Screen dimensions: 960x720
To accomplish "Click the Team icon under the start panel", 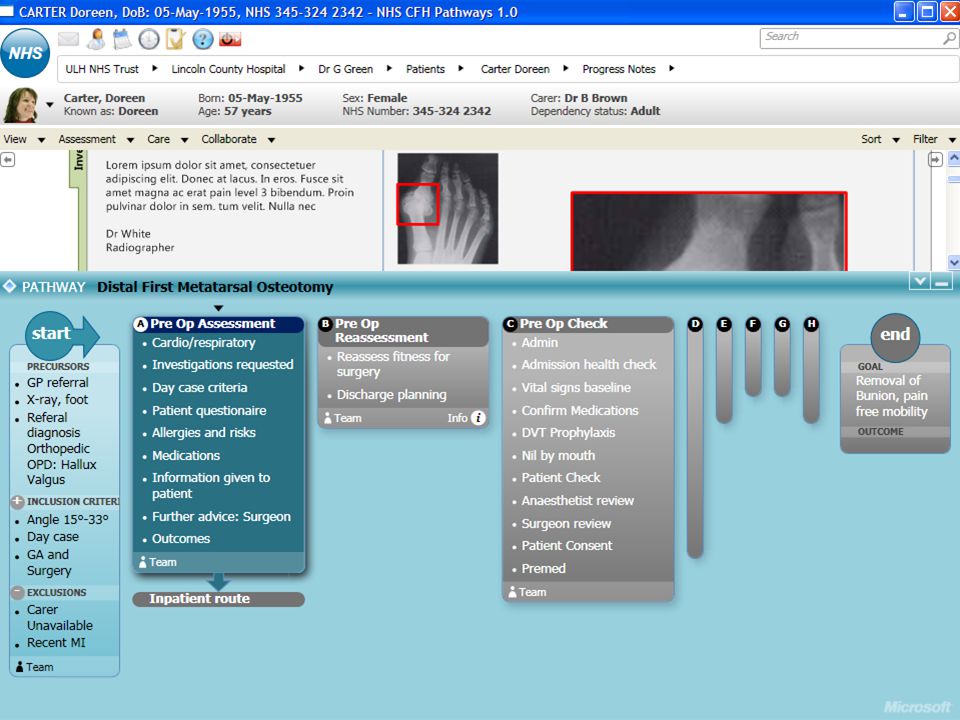I will click(20, 667).
